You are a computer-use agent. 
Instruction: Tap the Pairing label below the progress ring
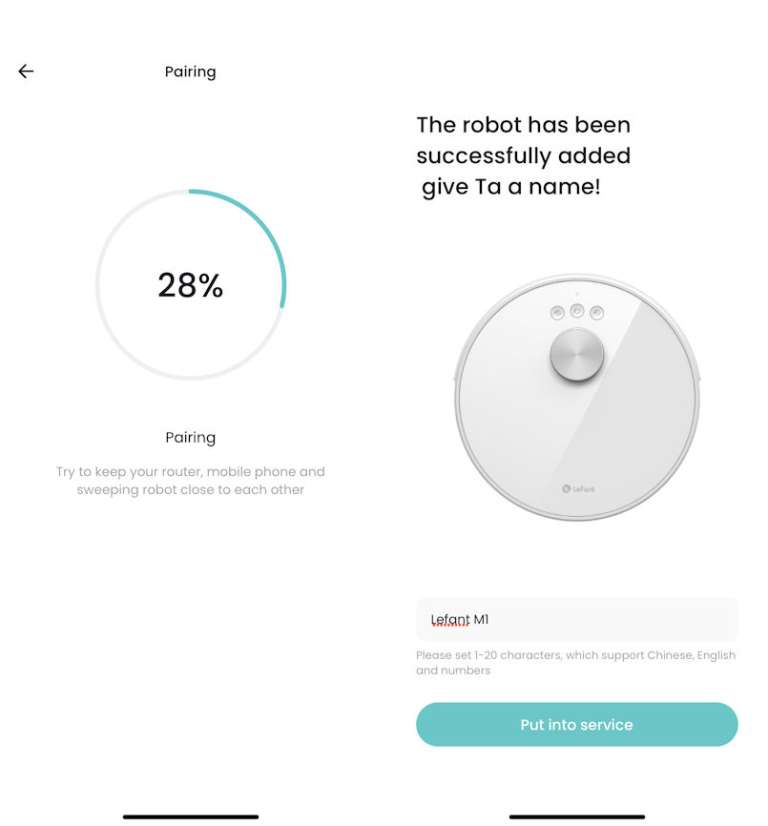point(190,437)
